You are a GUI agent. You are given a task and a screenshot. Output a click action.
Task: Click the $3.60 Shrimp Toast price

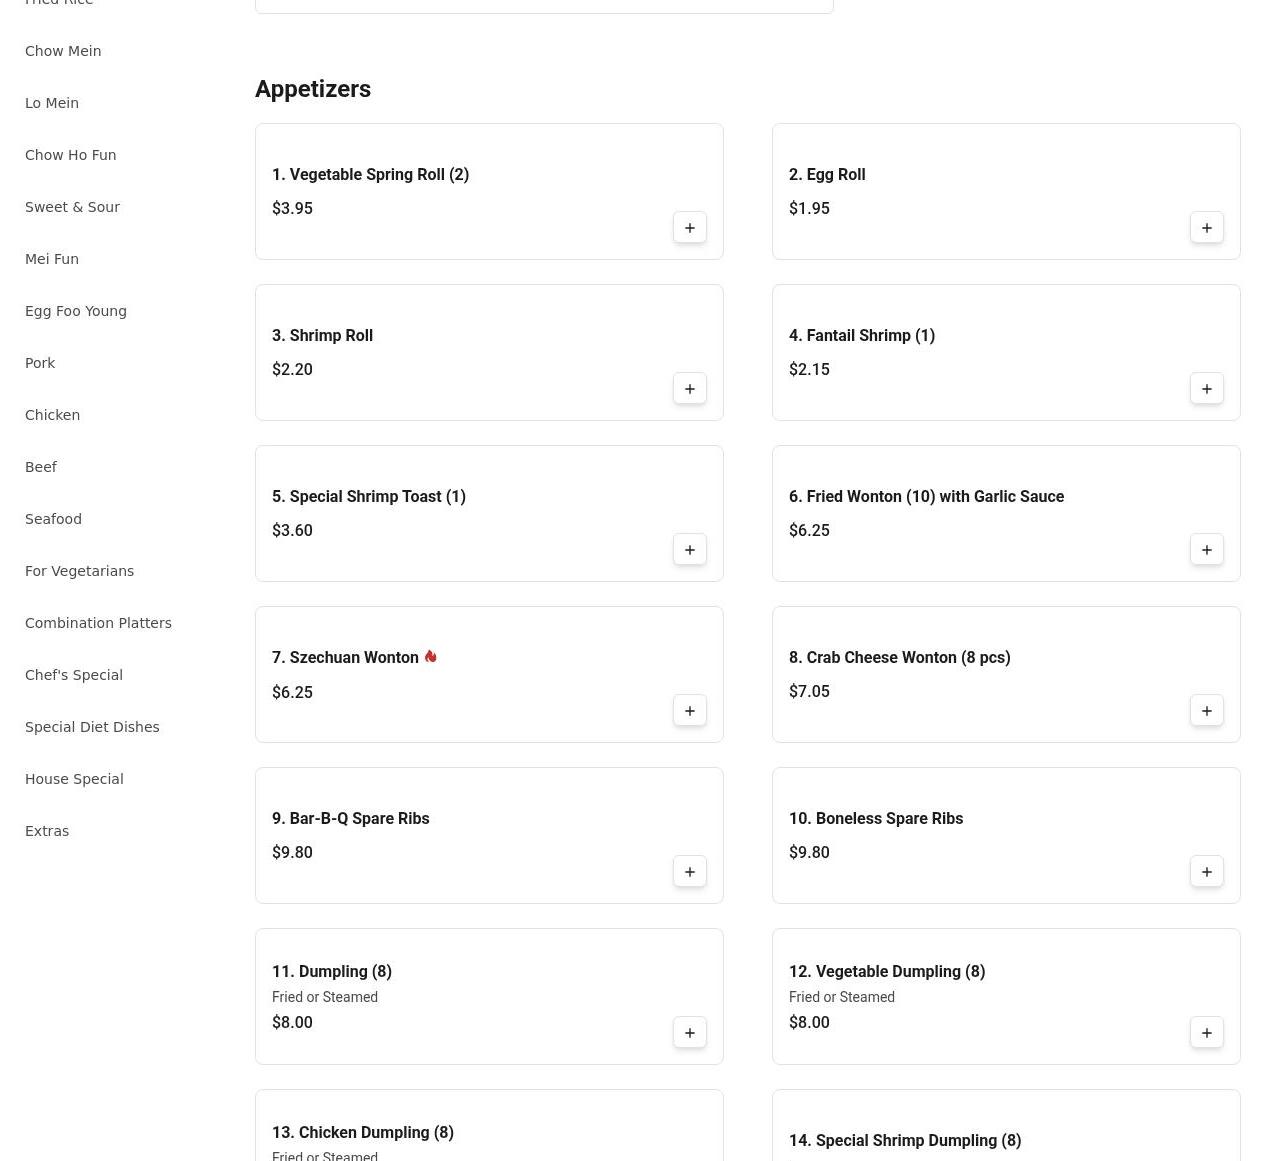click(292, 530)
